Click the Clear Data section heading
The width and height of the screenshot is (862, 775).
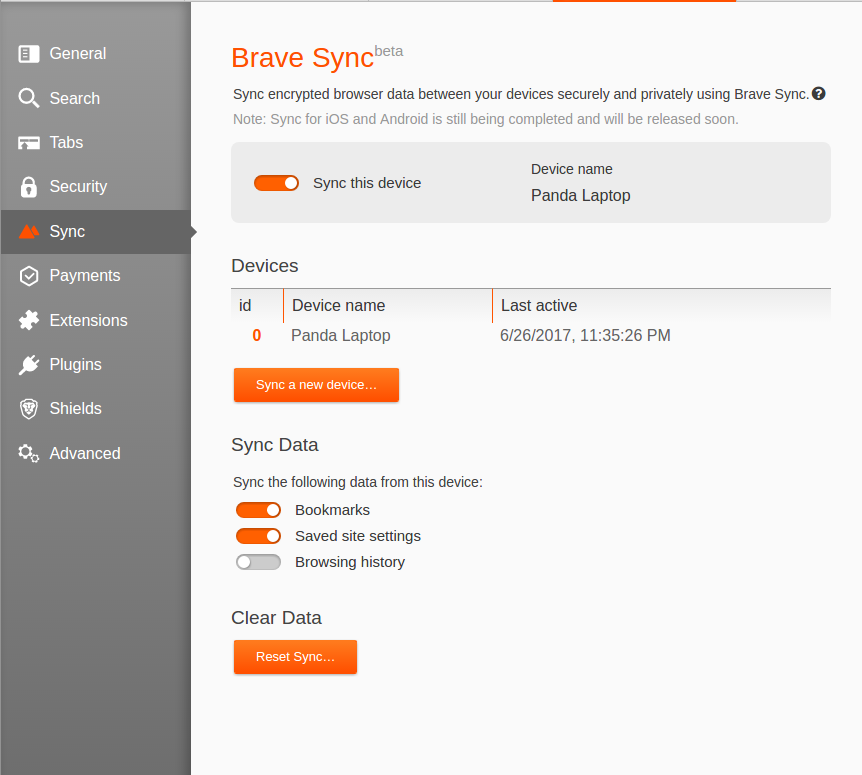coord(277,618)
